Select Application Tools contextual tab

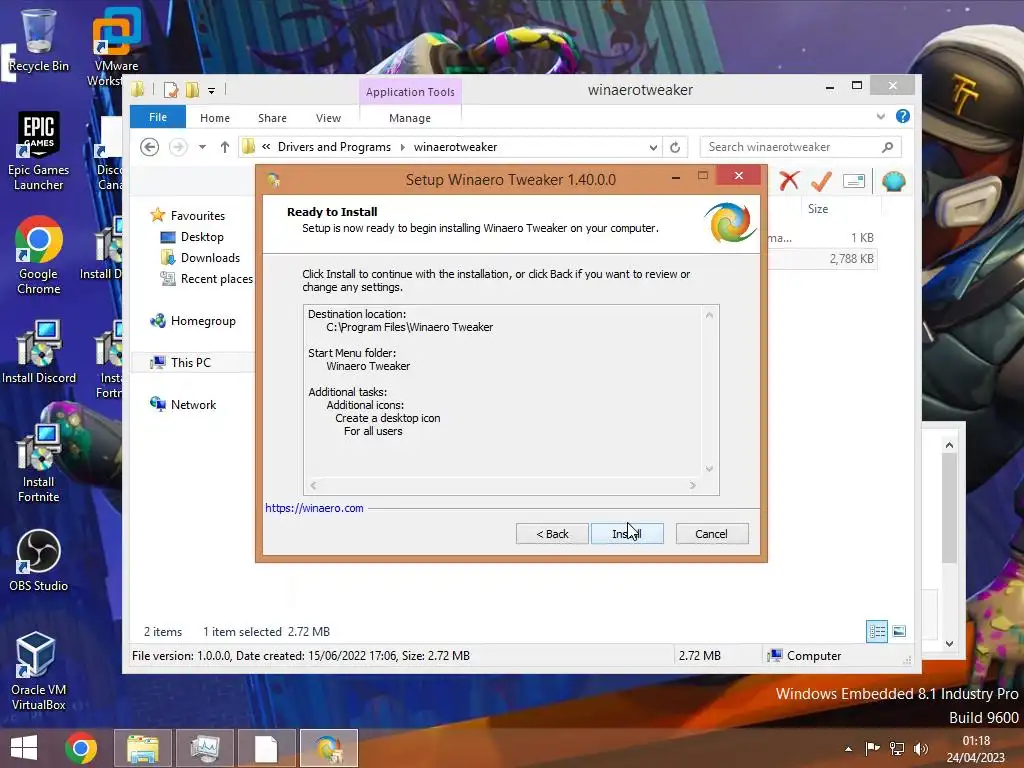click(x=410, y=92)
